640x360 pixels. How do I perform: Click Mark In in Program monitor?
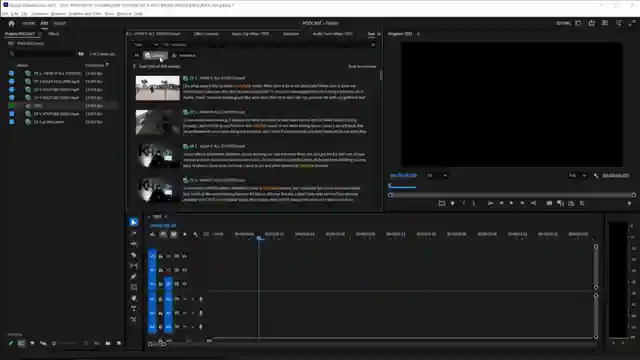pyautogui.click(x=463, y=203)
